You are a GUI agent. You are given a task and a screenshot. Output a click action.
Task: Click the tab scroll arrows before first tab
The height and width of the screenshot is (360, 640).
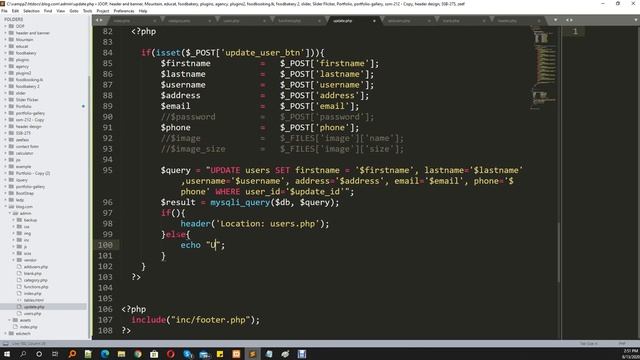[x=99, y=20]
